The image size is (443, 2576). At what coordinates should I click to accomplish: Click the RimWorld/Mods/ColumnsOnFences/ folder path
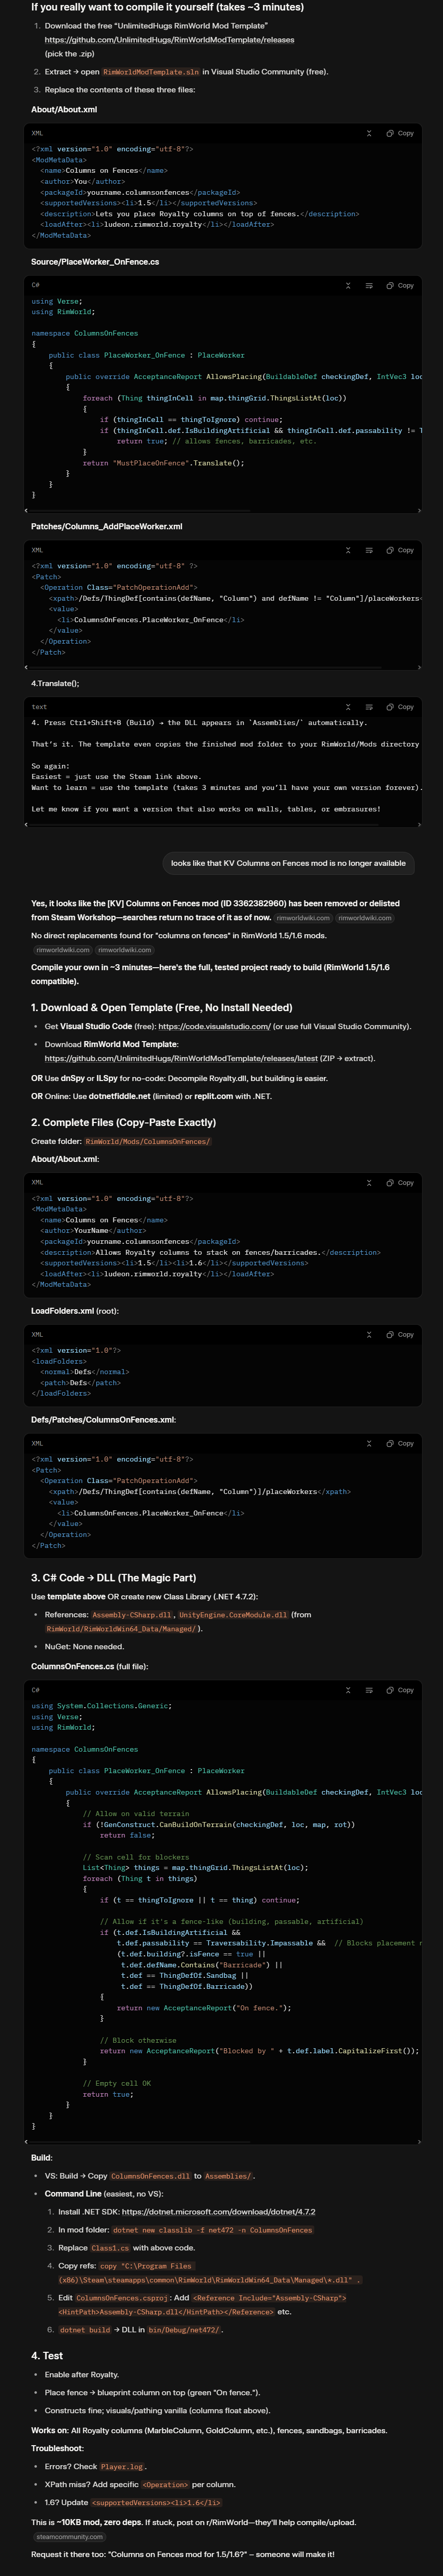[x=147, y=1141]
